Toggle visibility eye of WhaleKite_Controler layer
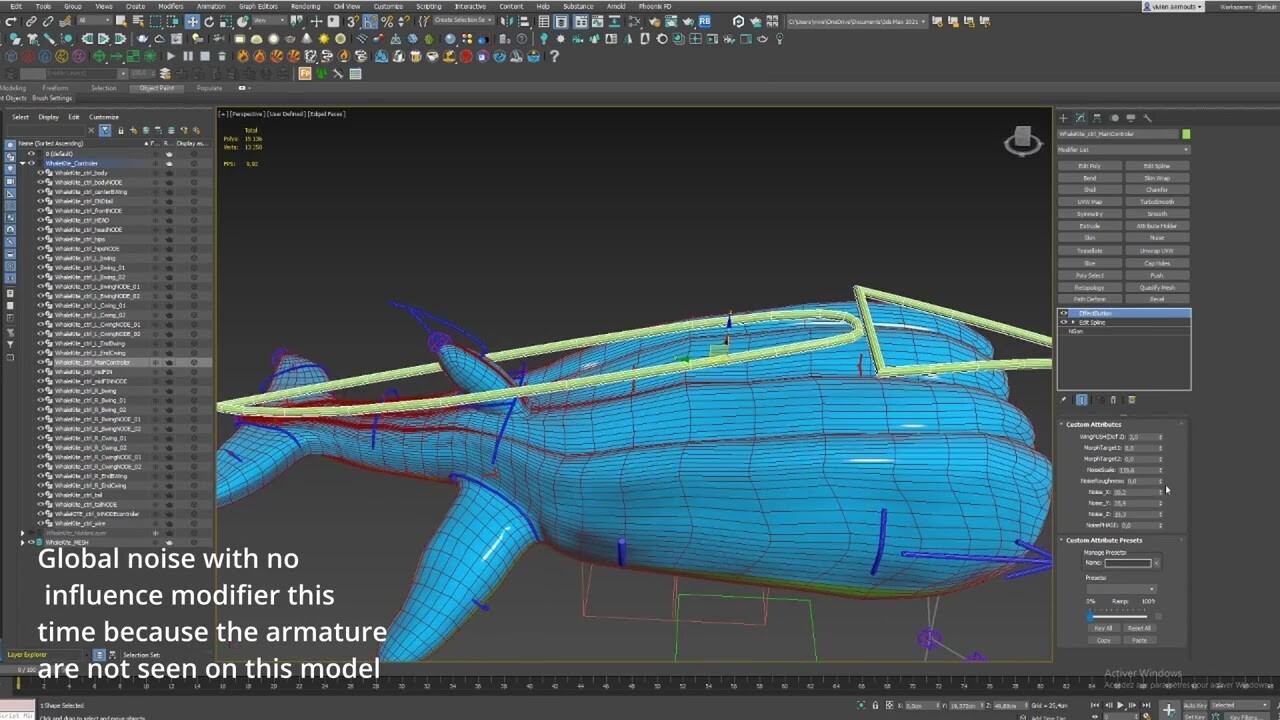Viewport: 1280px width, 720px height. pos(31,164)
